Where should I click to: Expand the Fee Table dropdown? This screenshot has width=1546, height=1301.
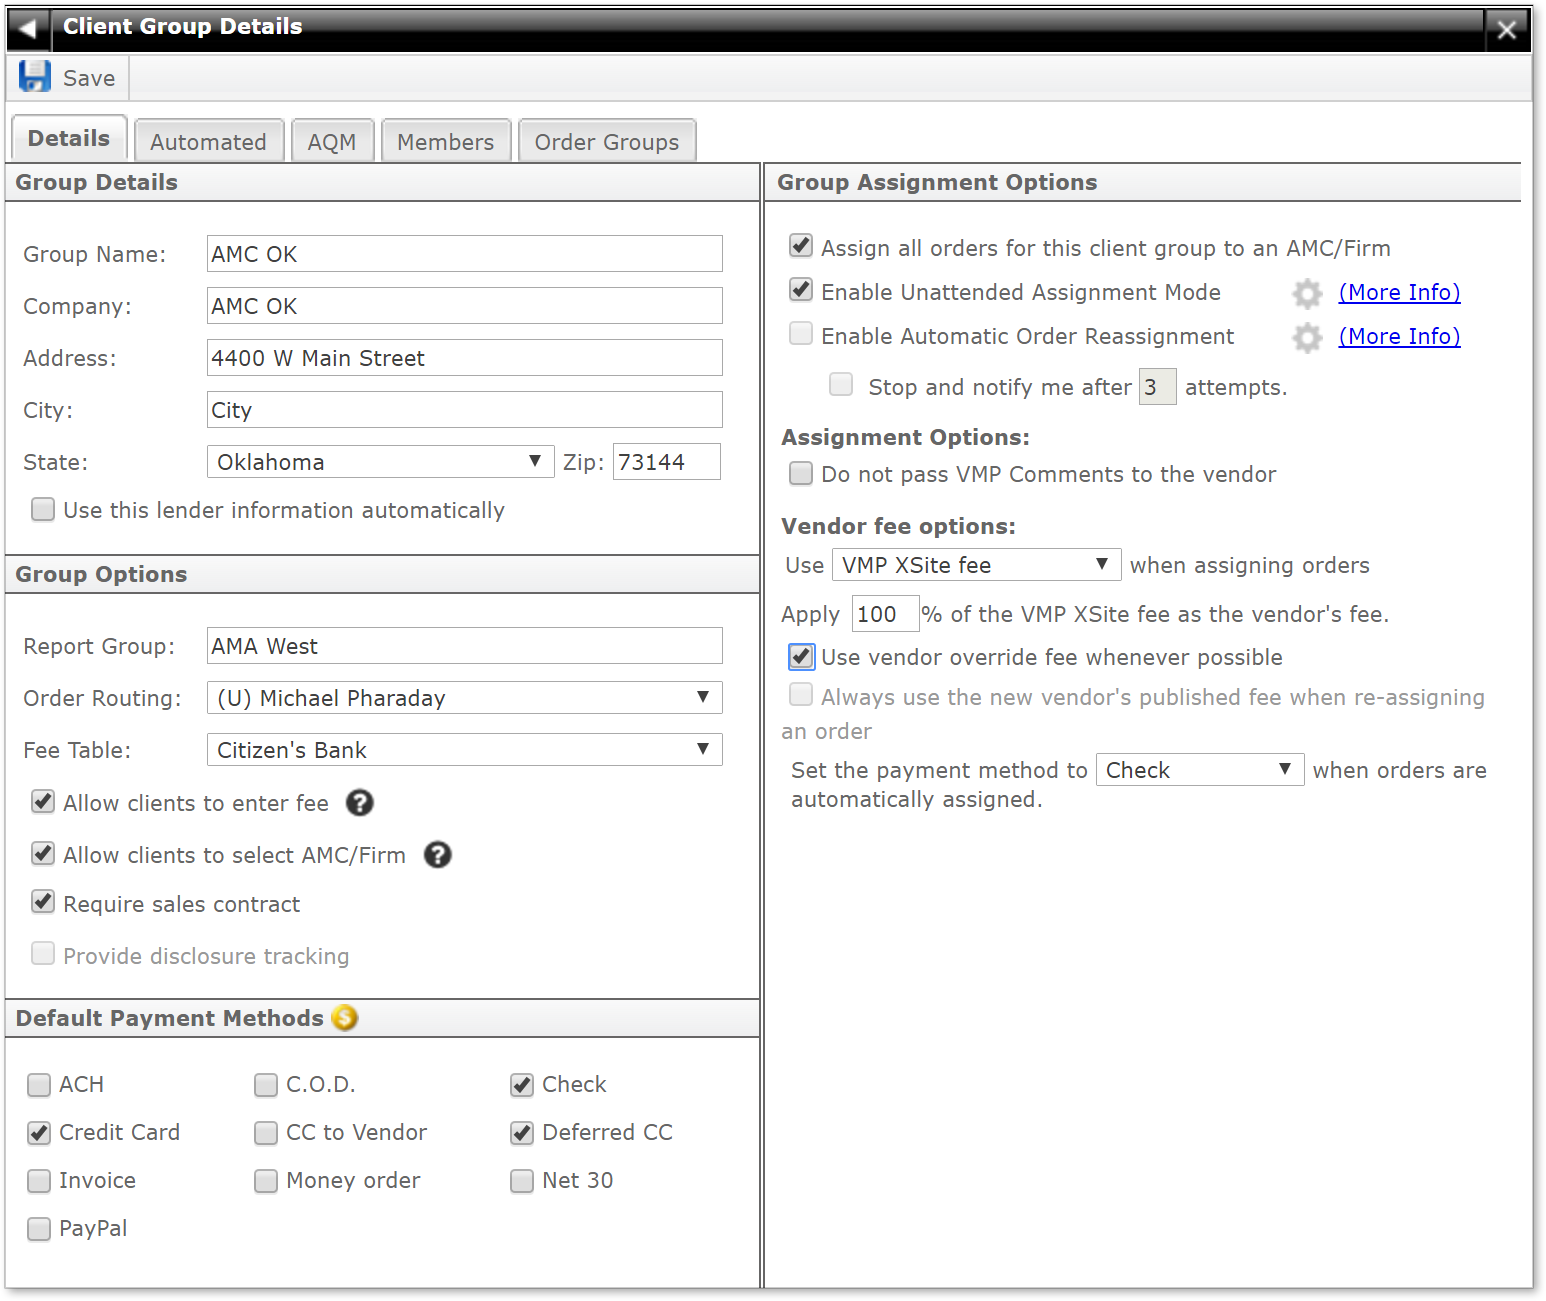(x=464, y=750)
